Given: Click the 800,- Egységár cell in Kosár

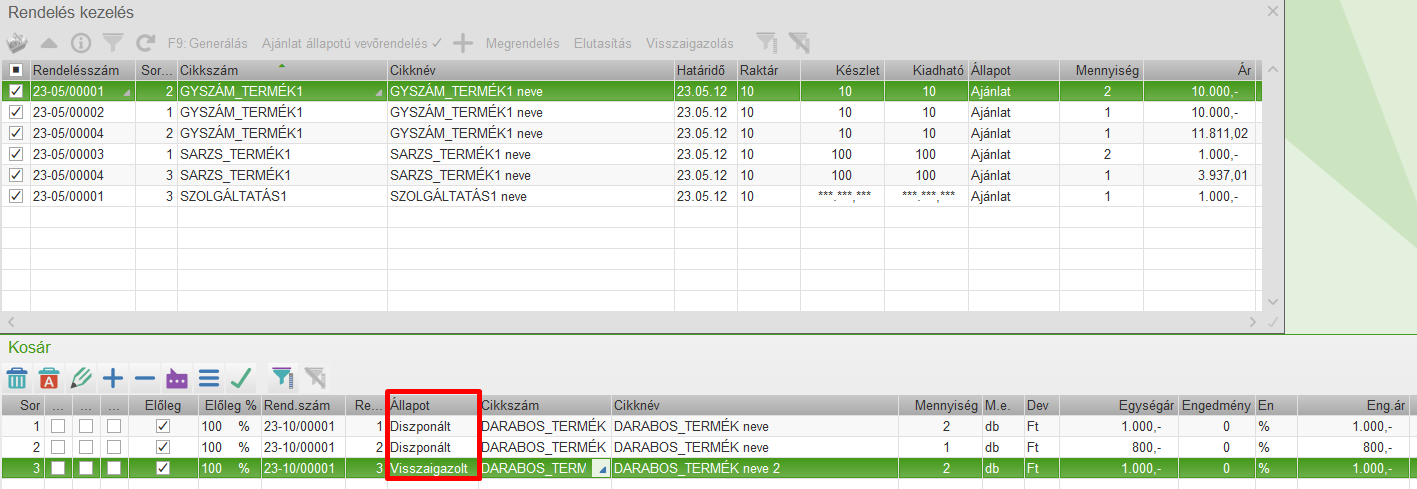Looking at the screenshot, I should 1118,447.
